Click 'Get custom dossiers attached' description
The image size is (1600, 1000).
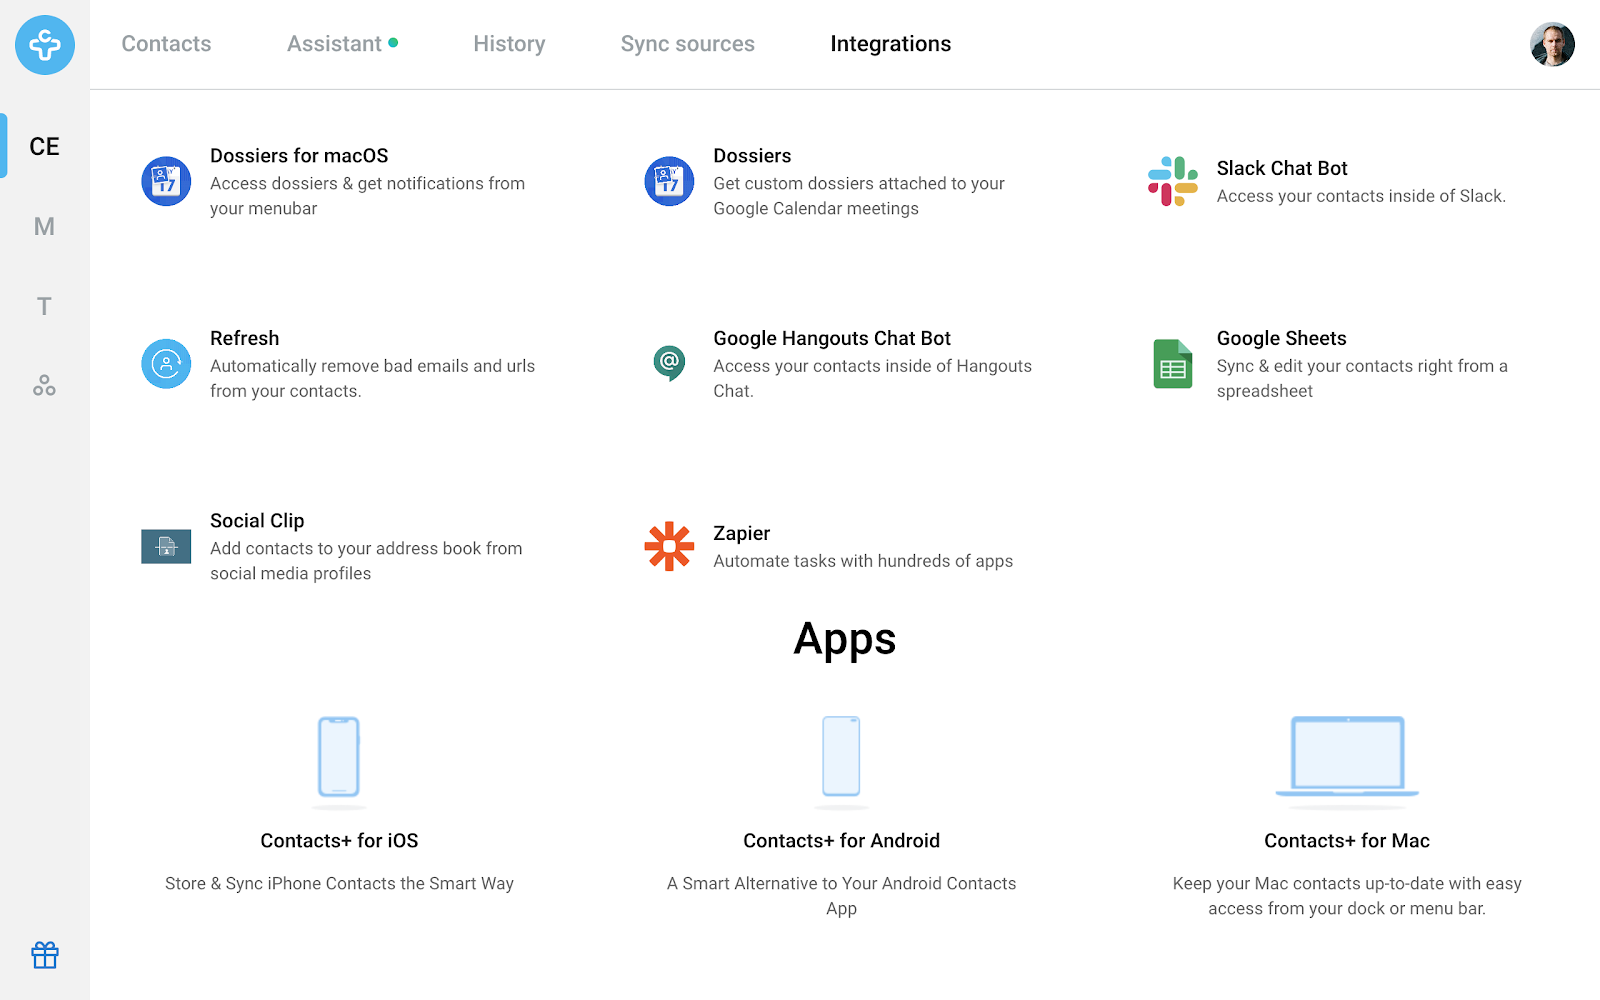coord(859,196)
